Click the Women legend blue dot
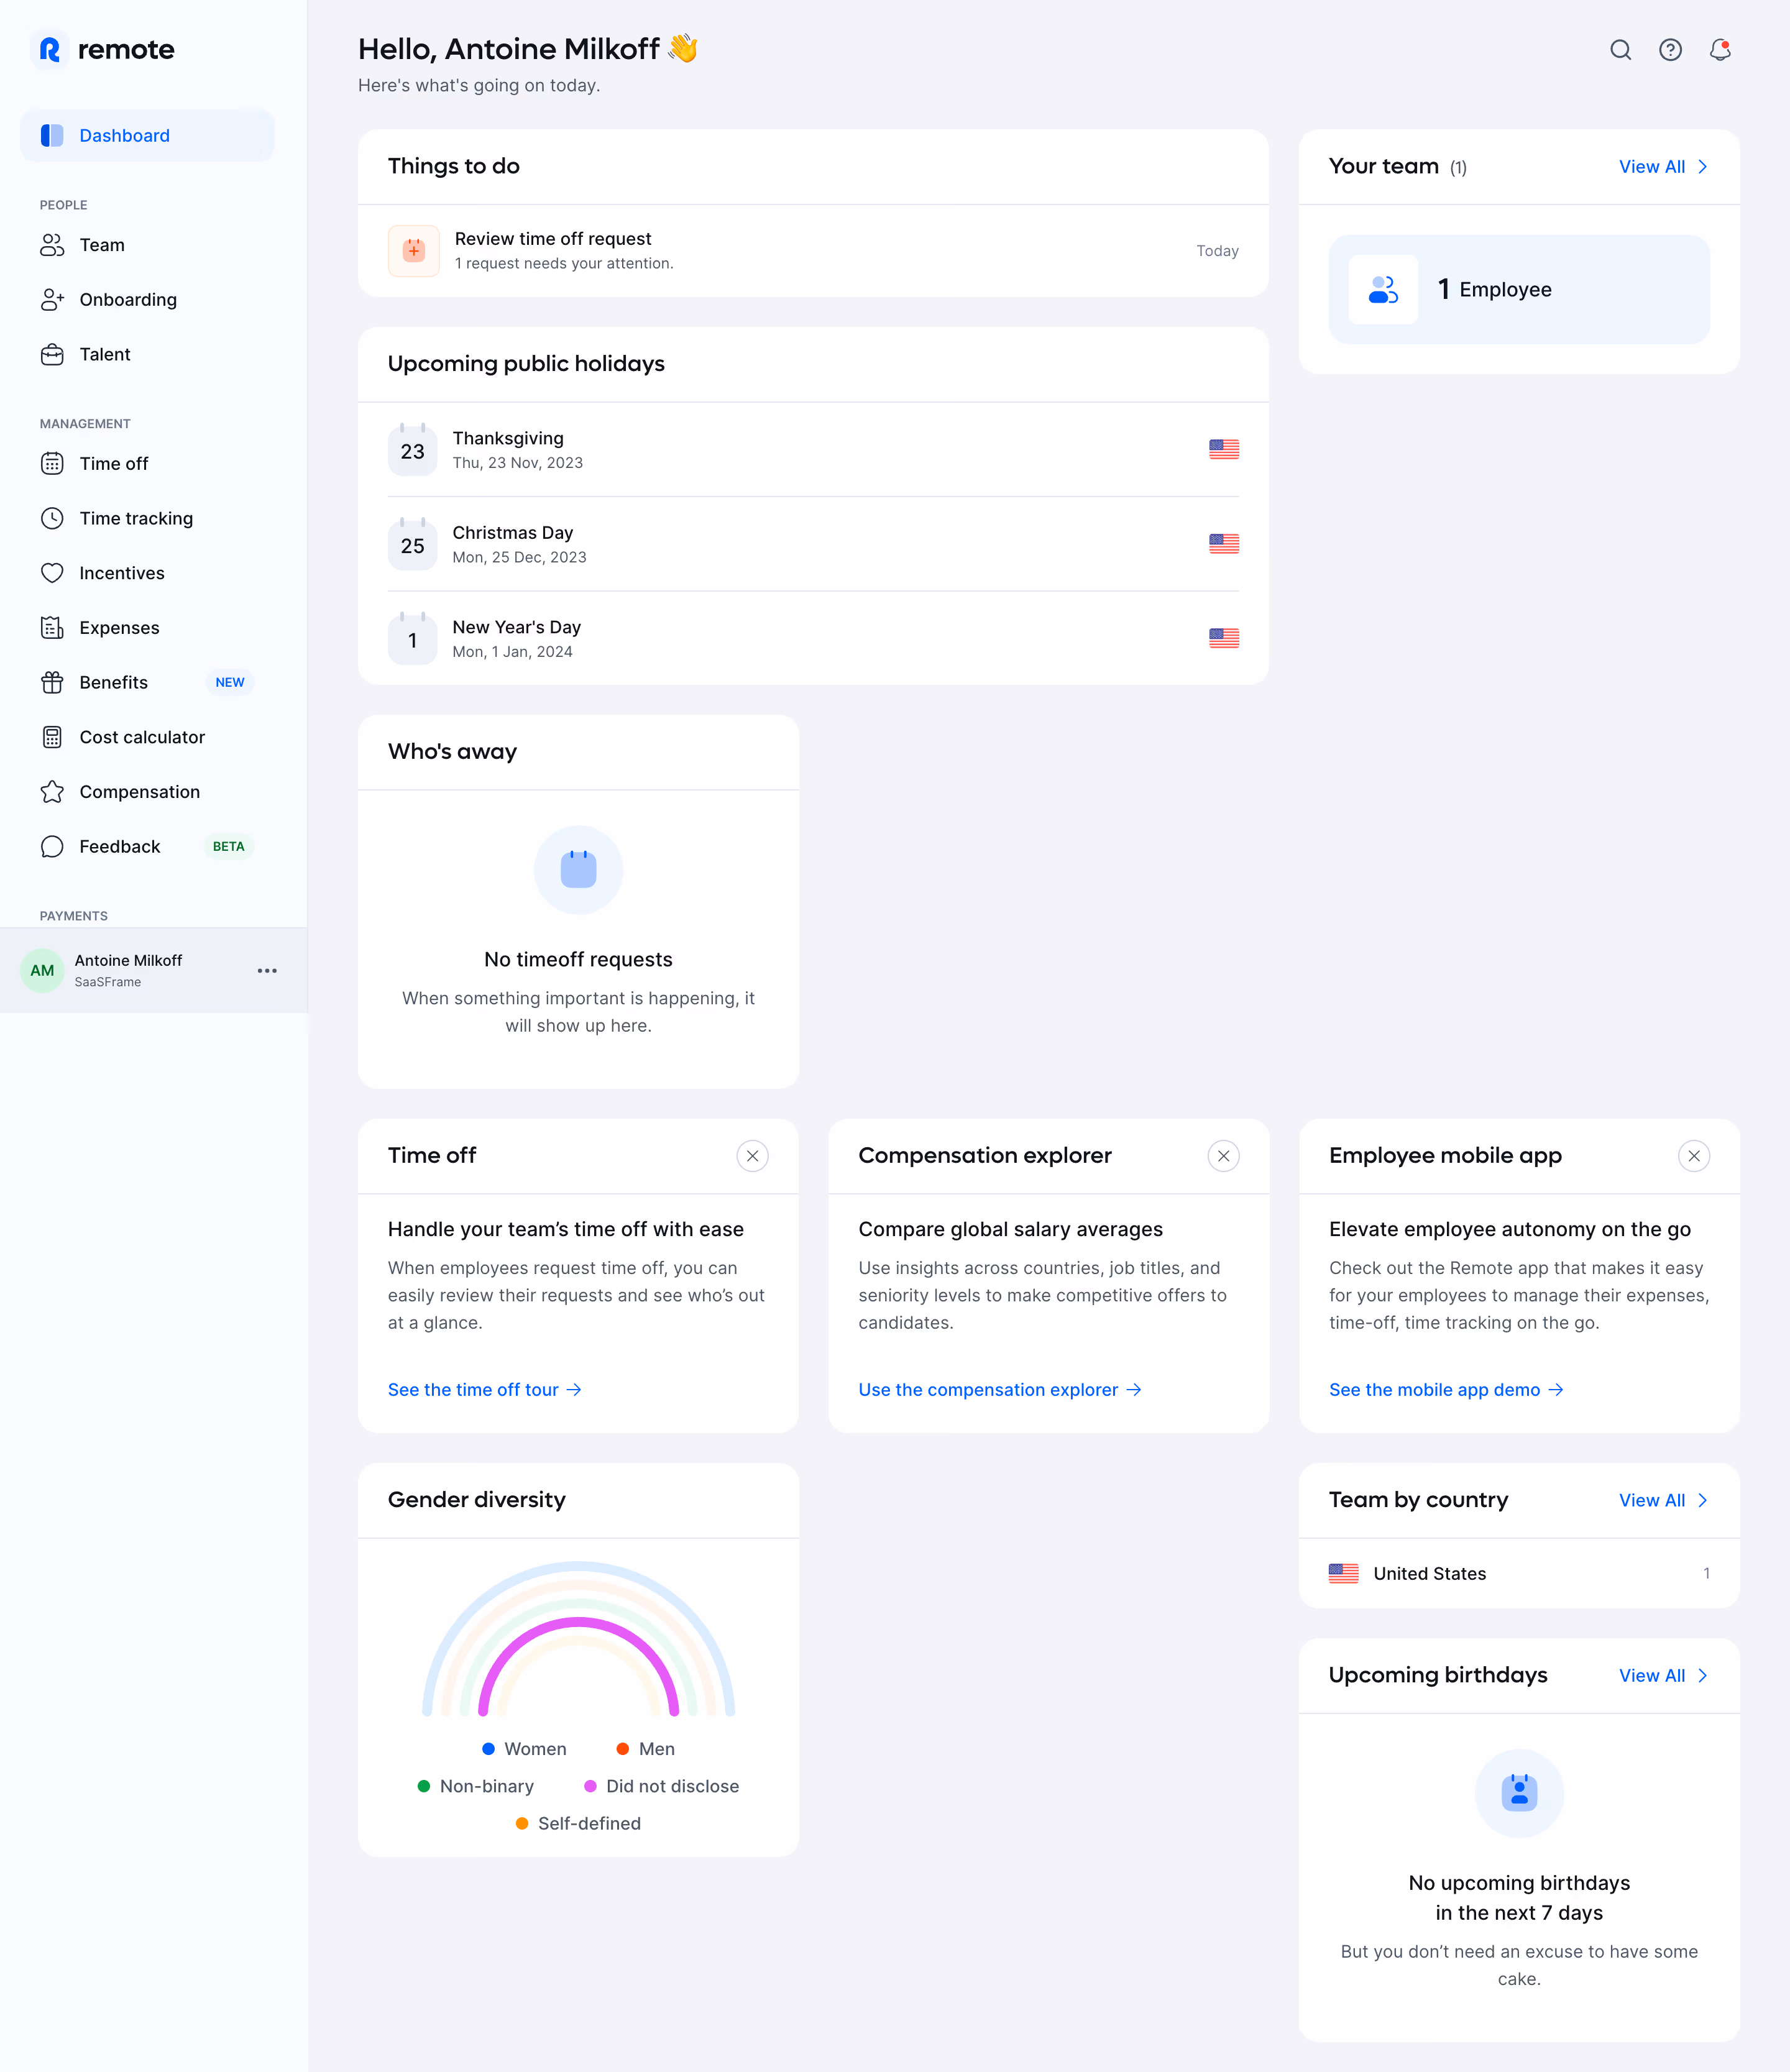This screenshot has width=1790, height=2072. click(x=489, y=1749)
